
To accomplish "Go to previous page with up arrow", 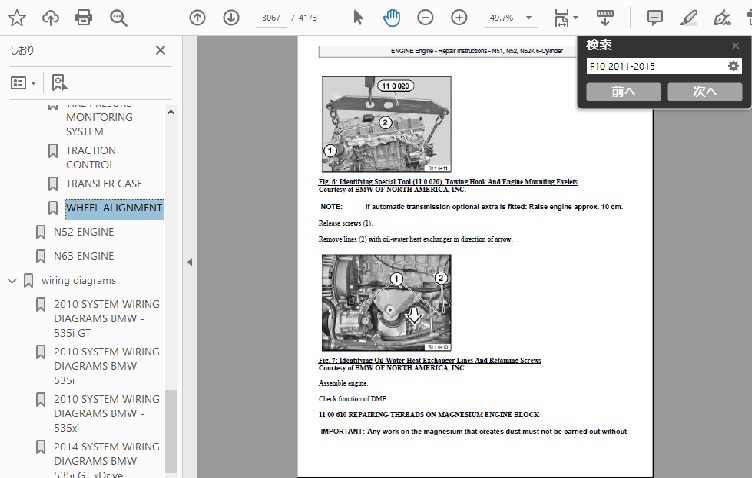I will 198,17.
